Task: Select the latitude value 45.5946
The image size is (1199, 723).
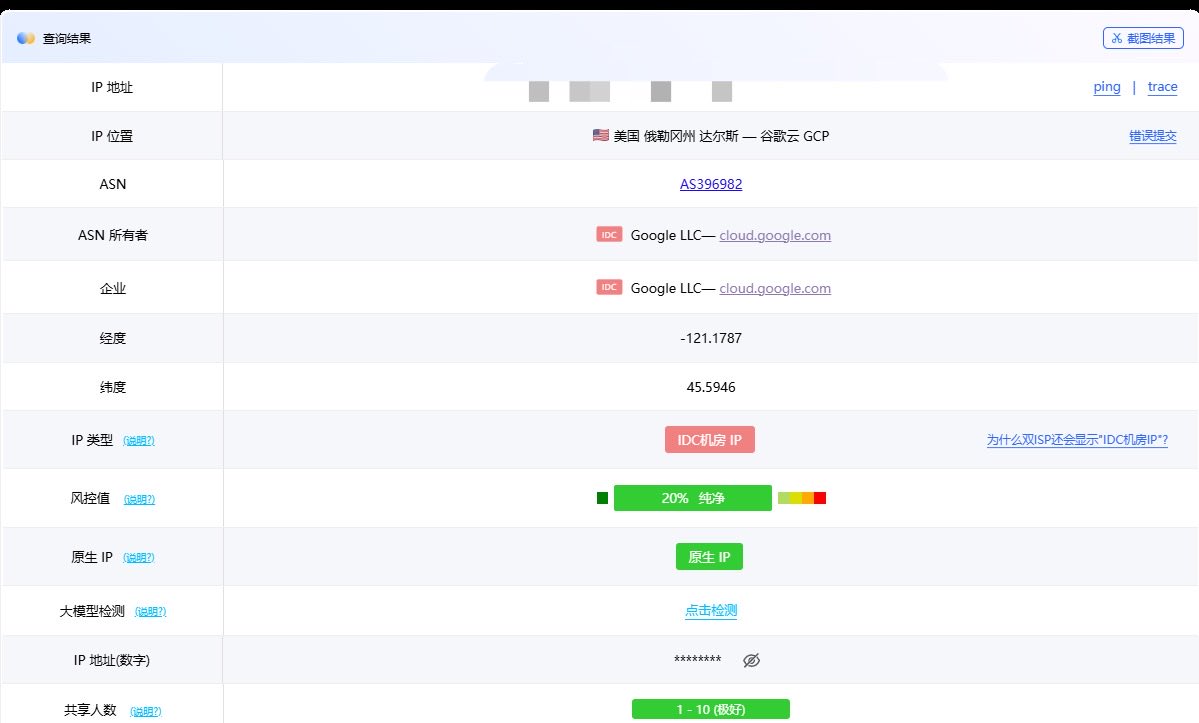Action: click(710, 387)
